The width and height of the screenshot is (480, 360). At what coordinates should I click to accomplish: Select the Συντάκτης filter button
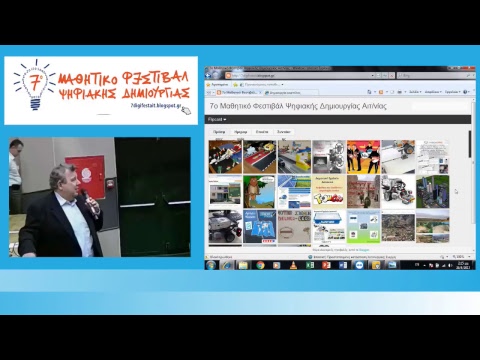coord(284,132)
